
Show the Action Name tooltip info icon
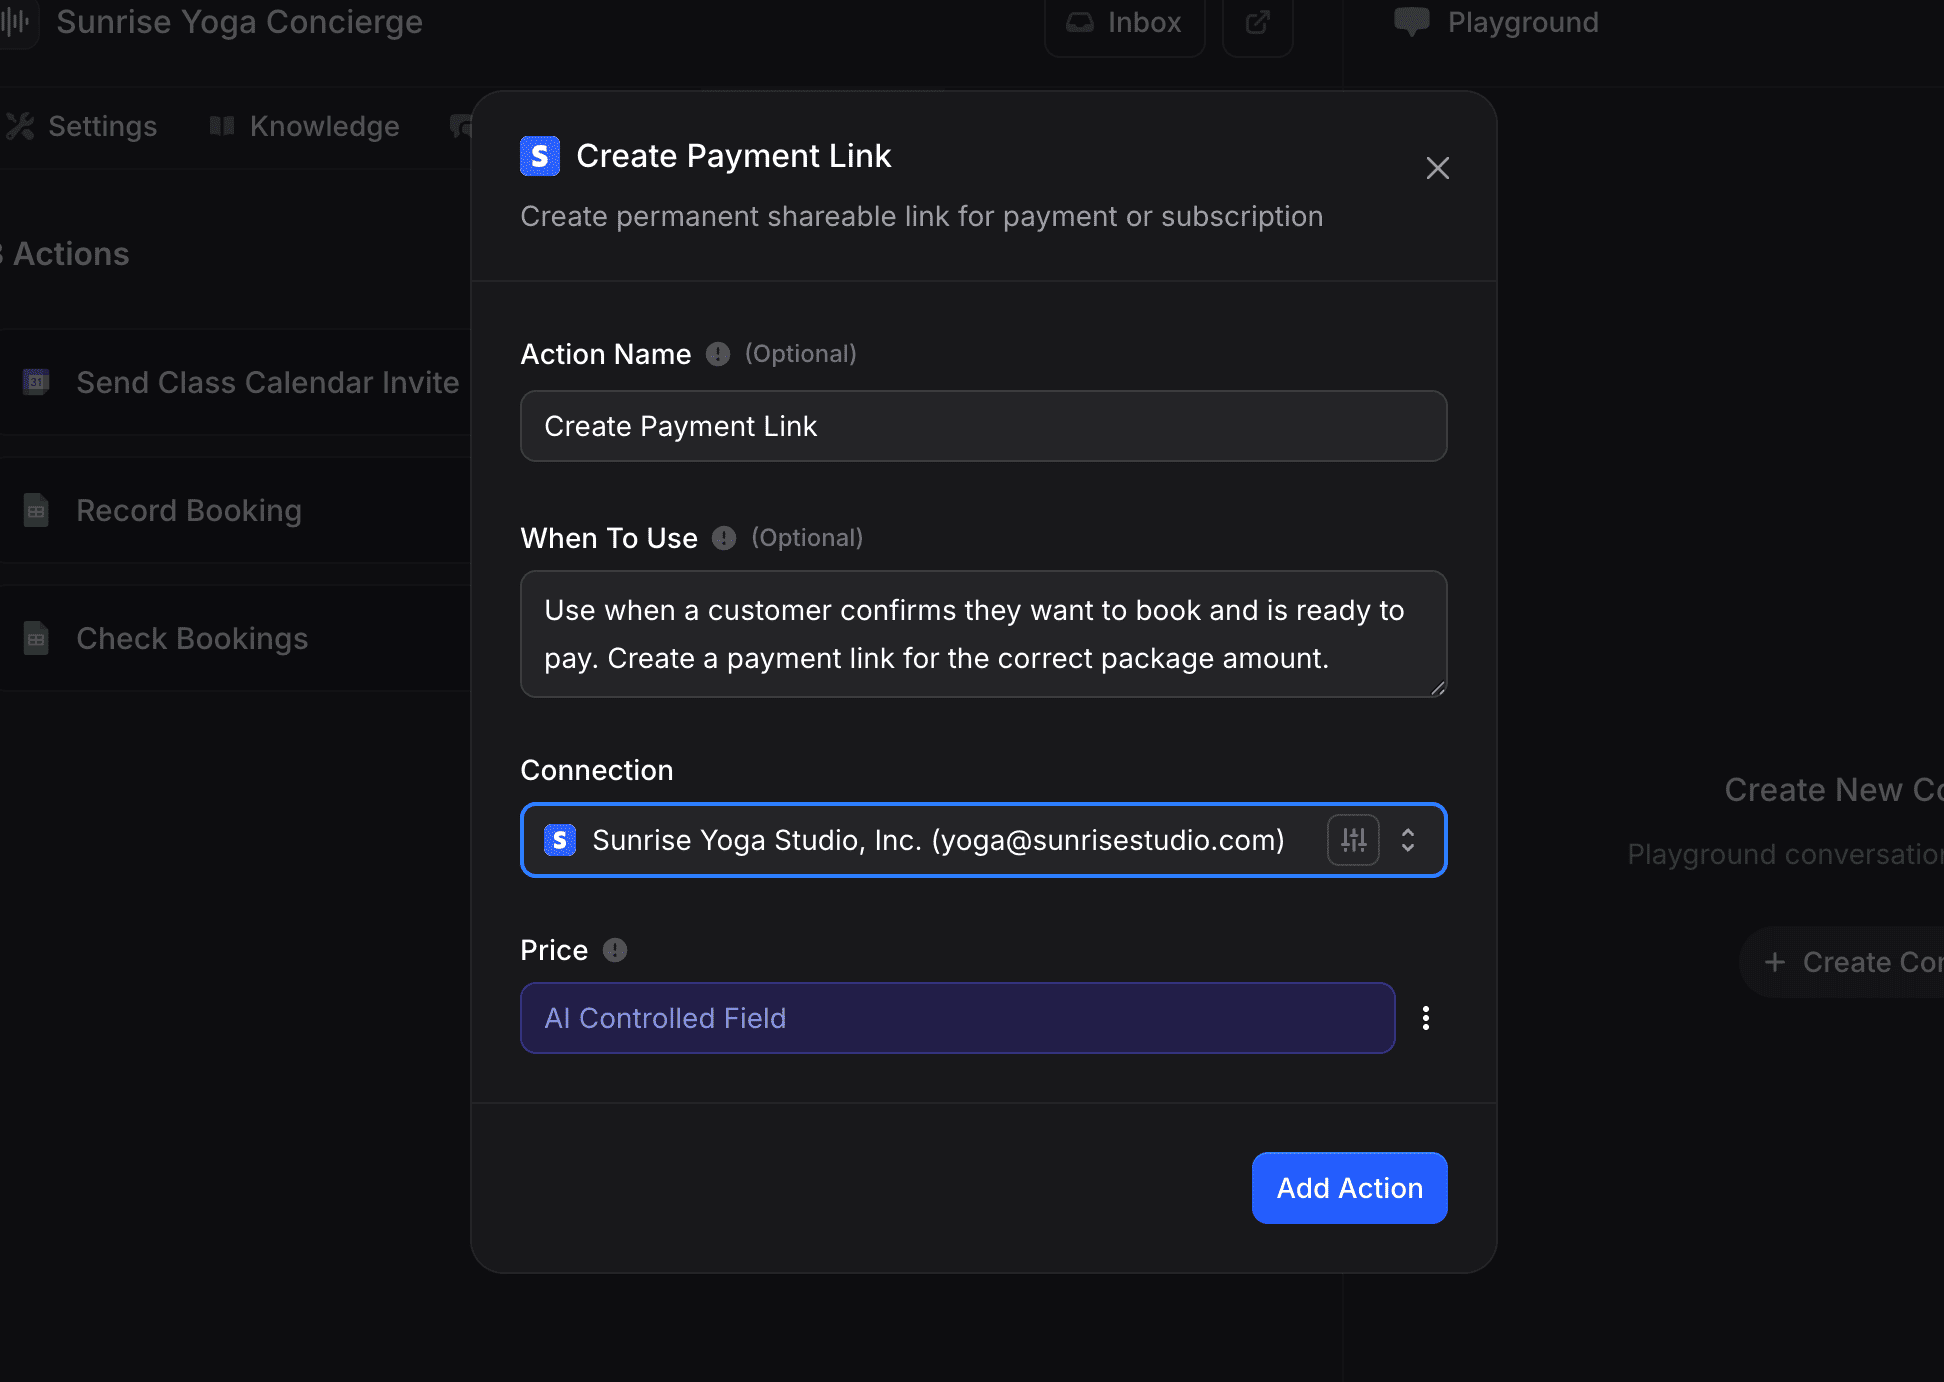point(718,353)
